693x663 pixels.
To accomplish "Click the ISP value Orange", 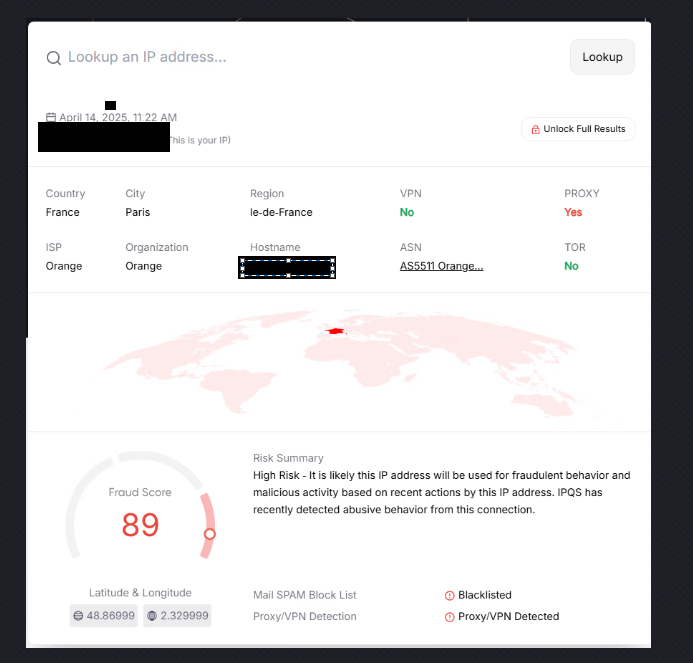I will tap(64, 266).
